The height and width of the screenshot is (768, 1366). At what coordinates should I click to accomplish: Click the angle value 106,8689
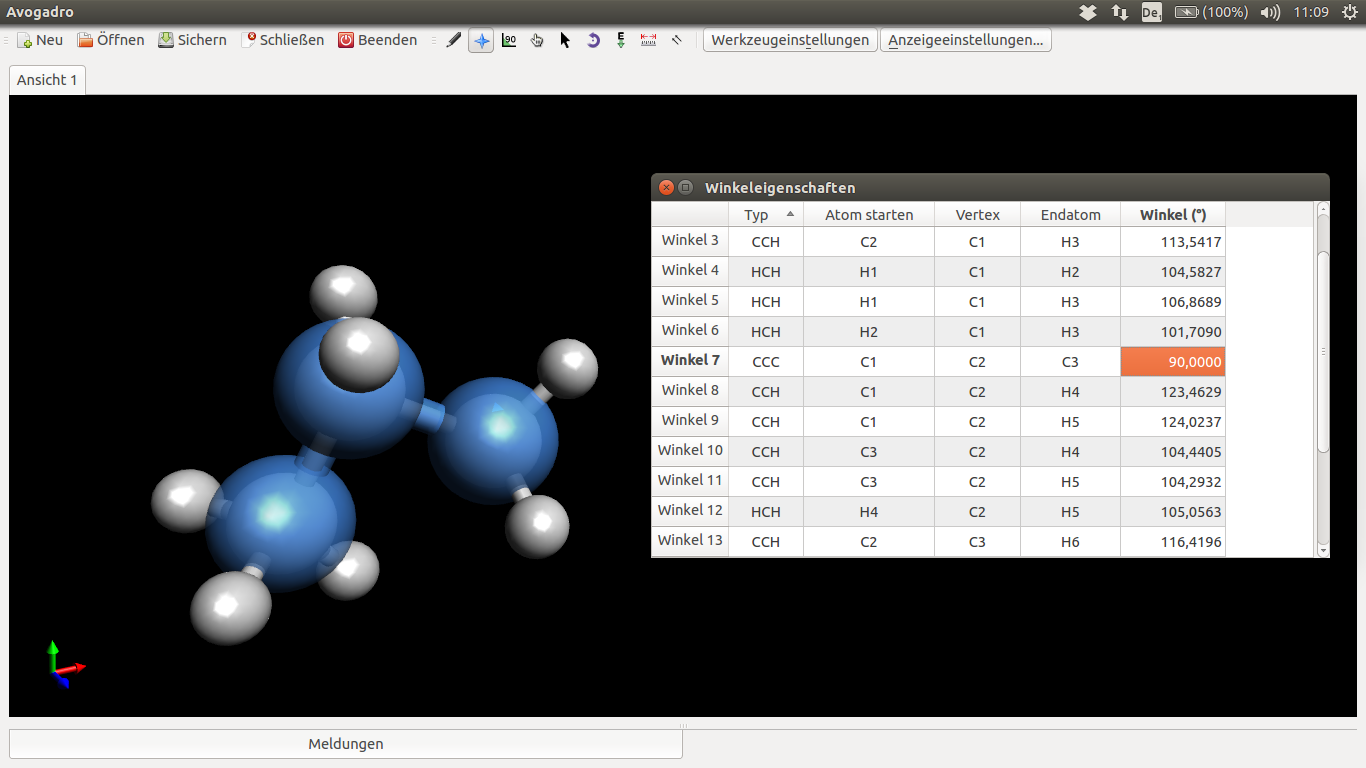(1173, 302)
